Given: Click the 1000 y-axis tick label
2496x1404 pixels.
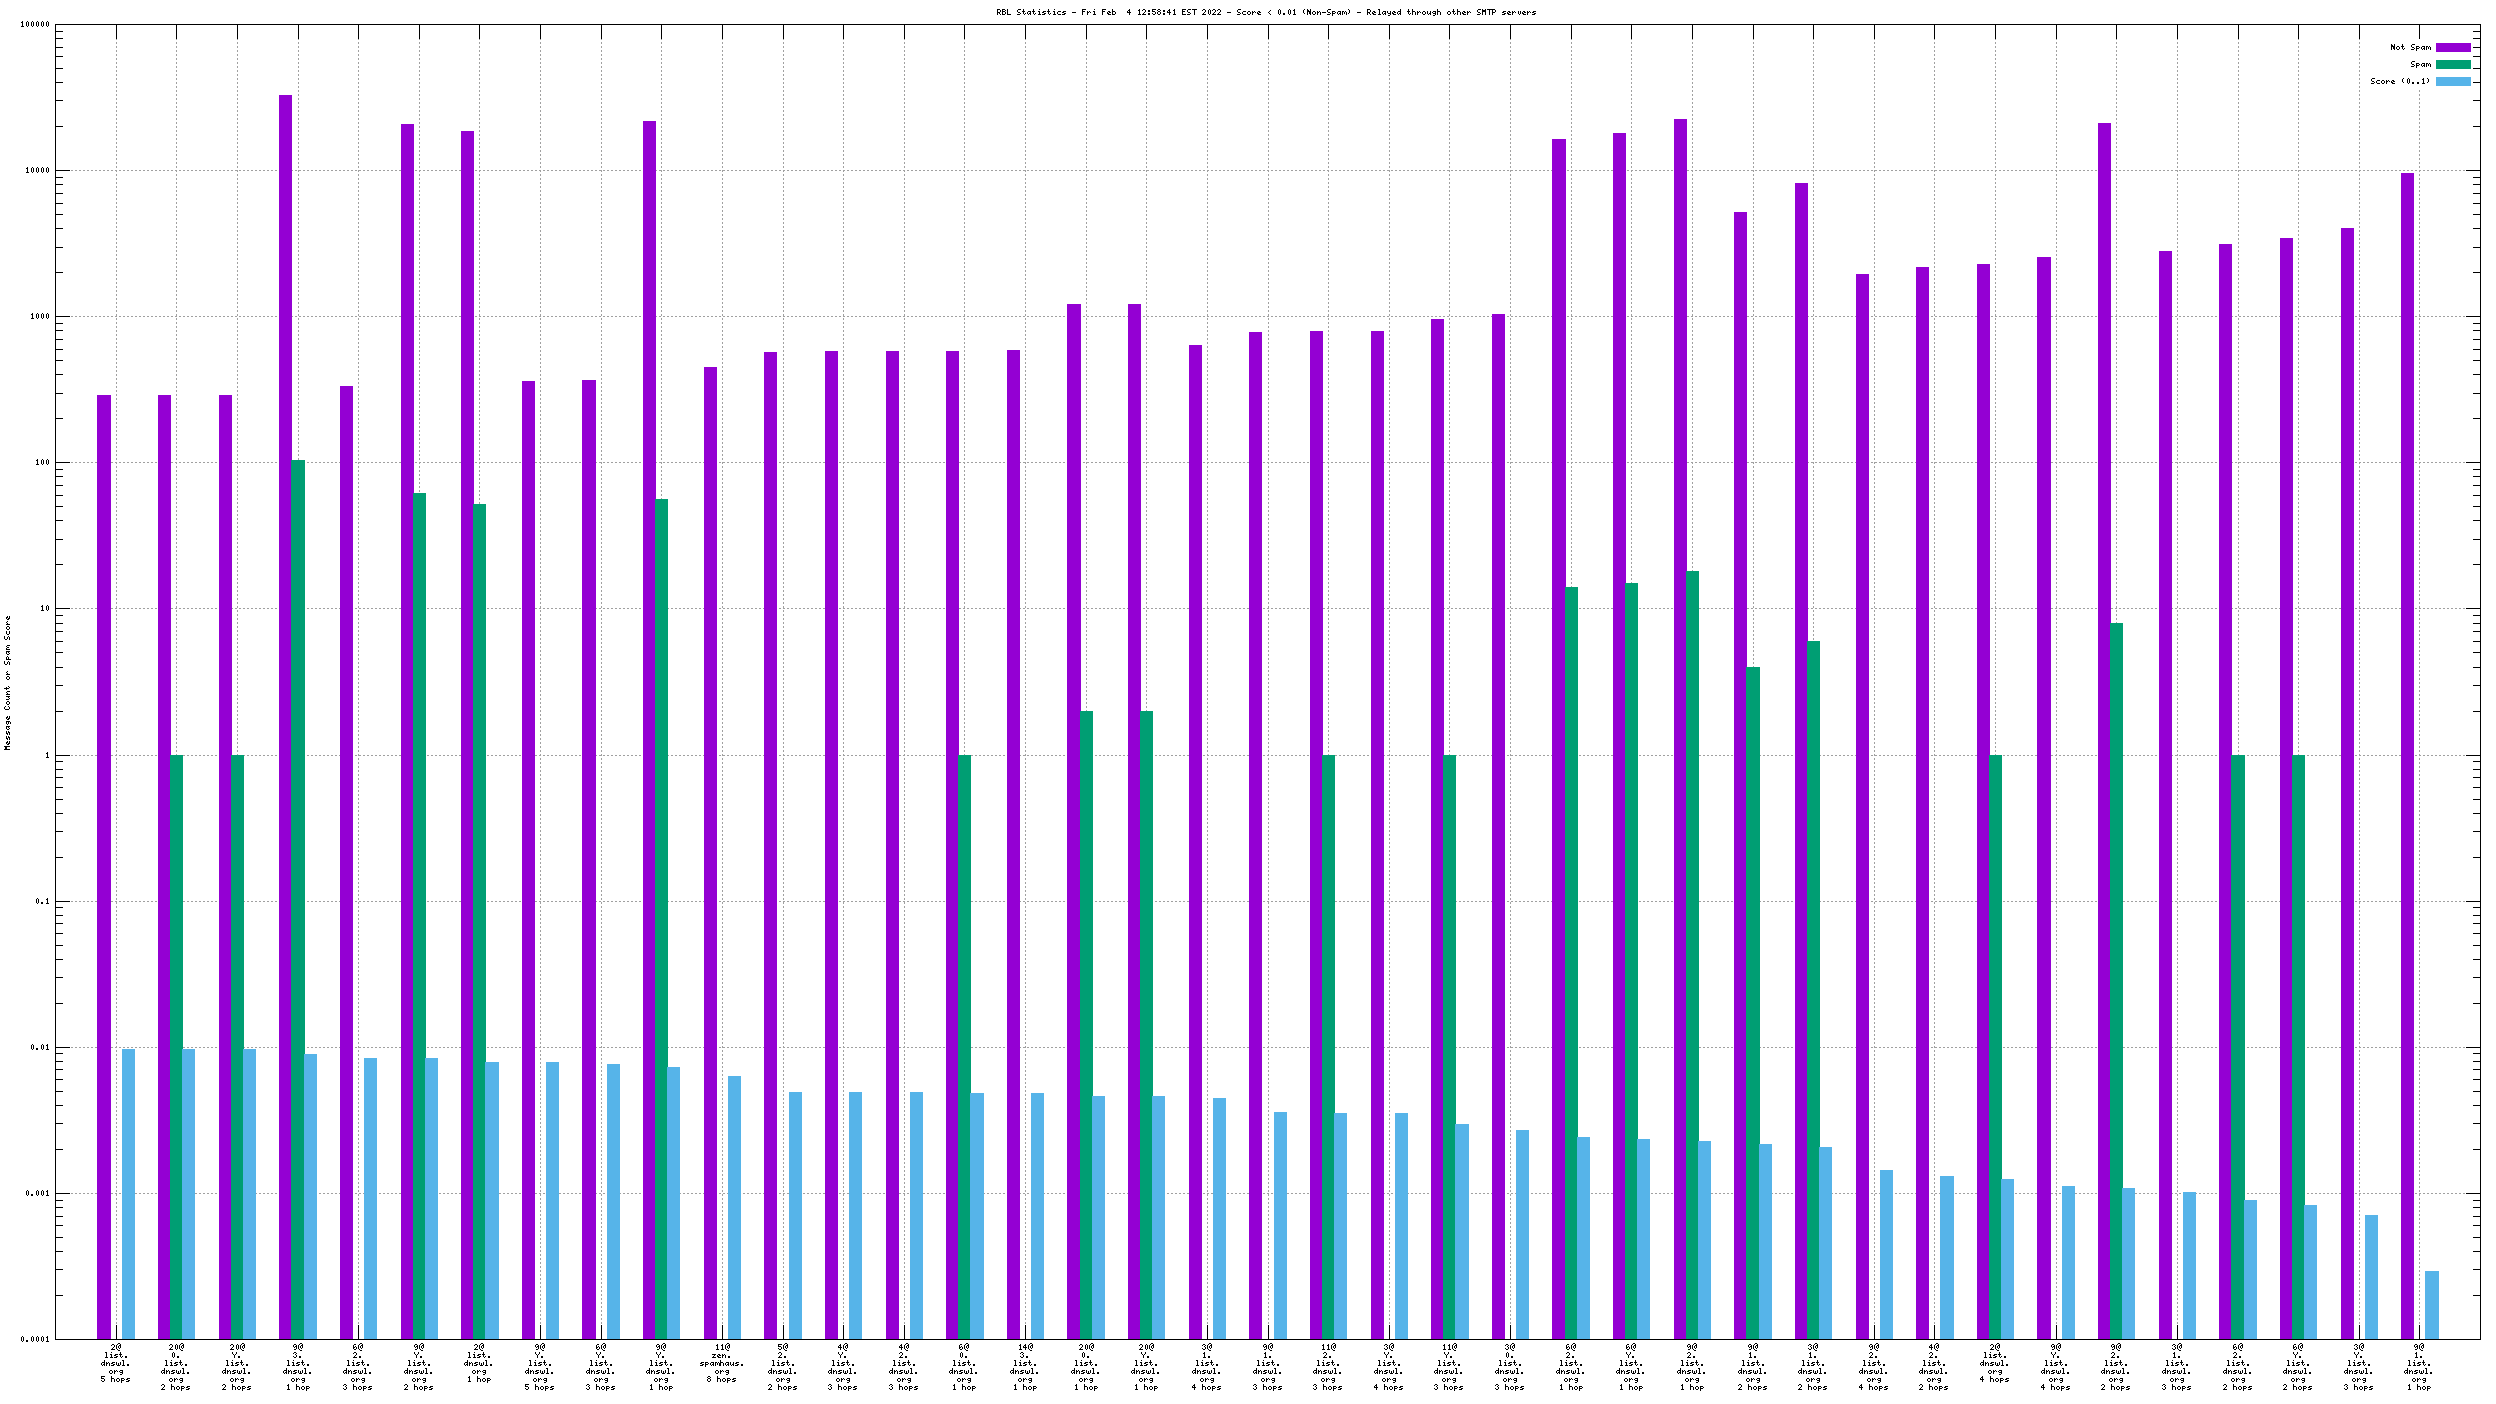Looking at the screenshot, I should tap(38, 317).
